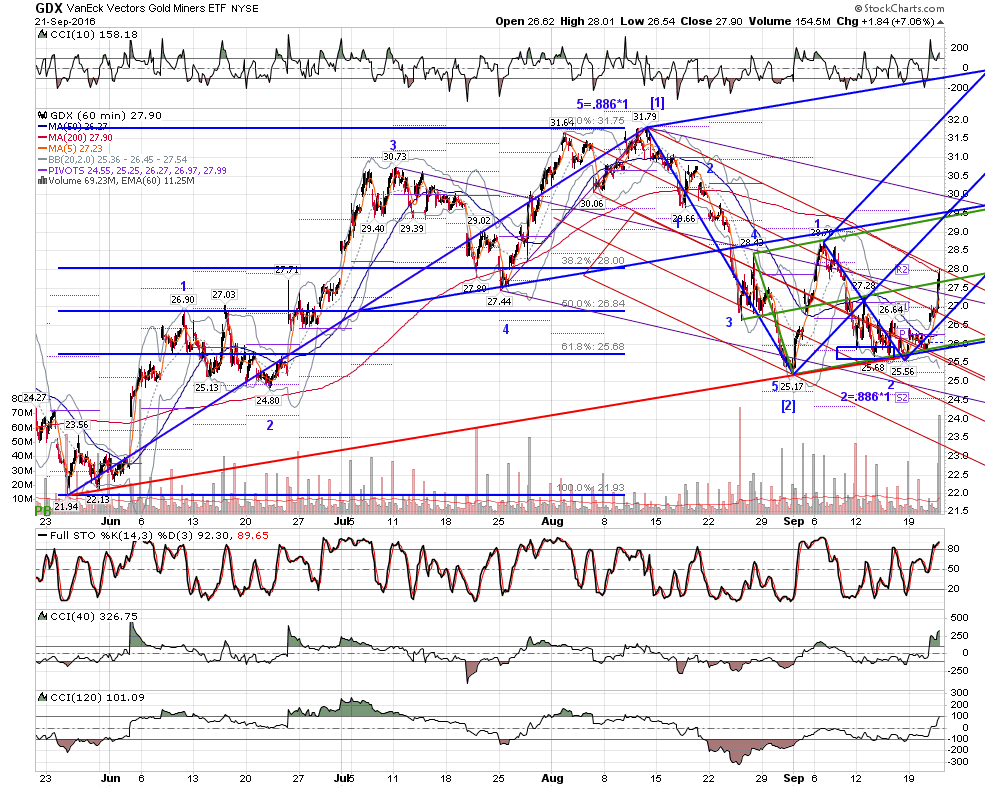Click the 31.79 peak price label

(645, 116)
